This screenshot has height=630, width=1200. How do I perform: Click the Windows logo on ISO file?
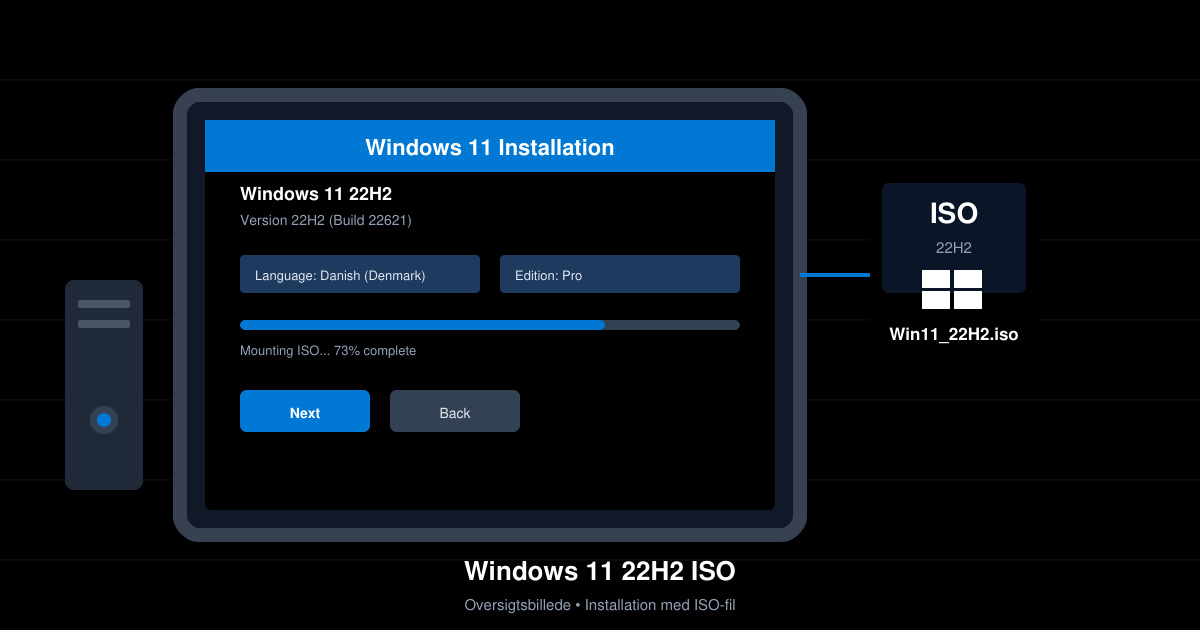952,289
